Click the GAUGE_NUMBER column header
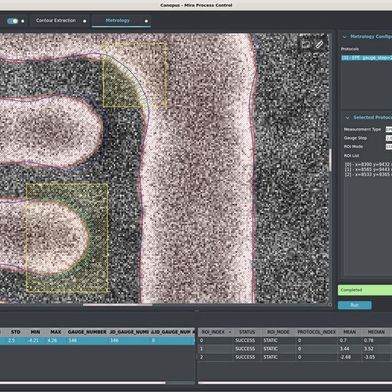 click(x=87, y=332)
